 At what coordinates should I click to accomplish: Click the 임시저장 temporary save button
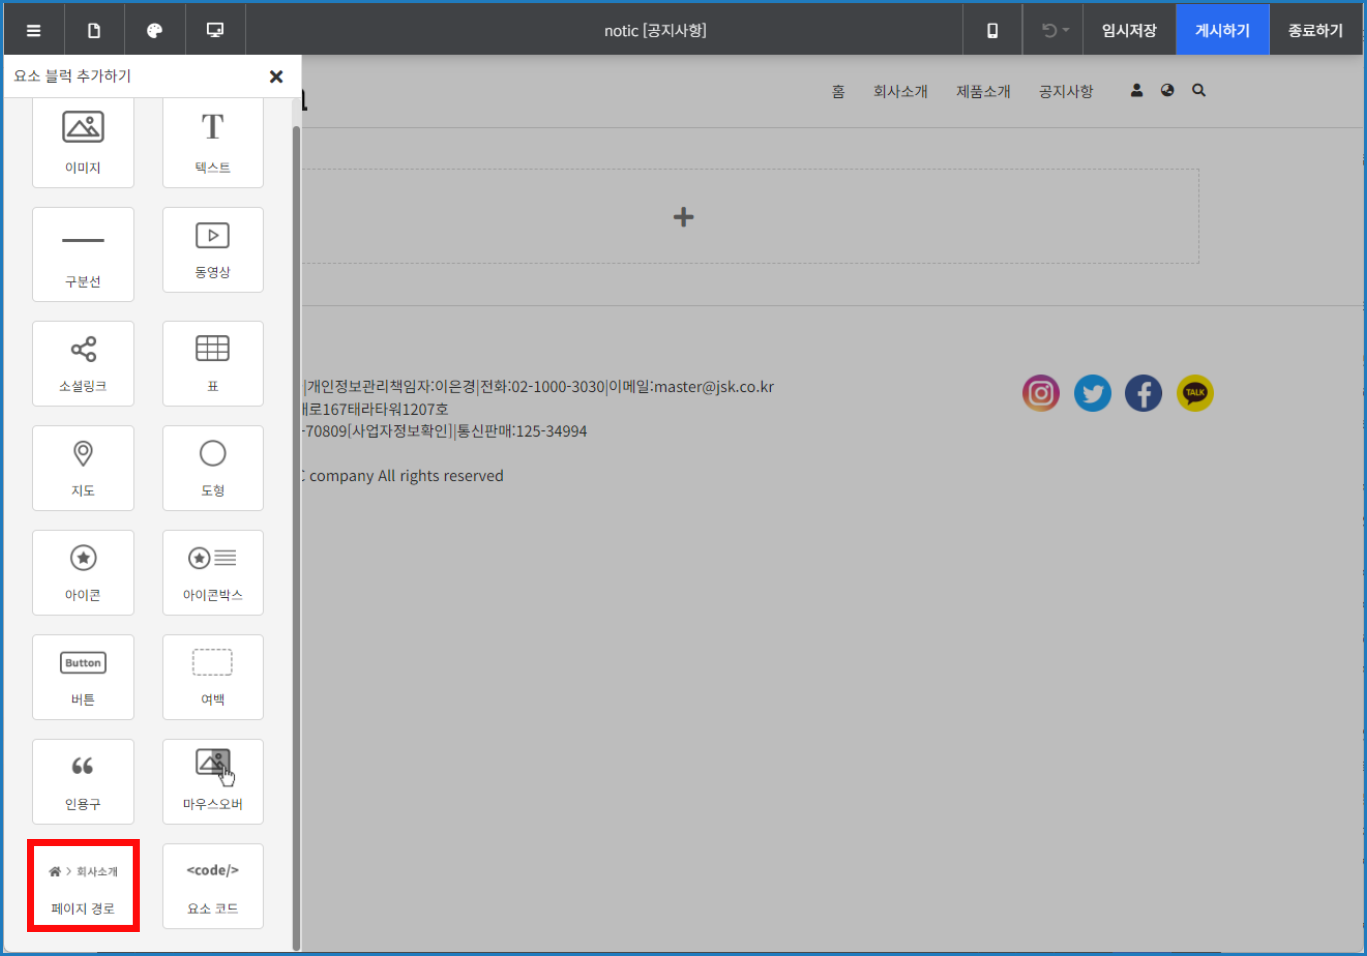click(x=1129, y=30)
